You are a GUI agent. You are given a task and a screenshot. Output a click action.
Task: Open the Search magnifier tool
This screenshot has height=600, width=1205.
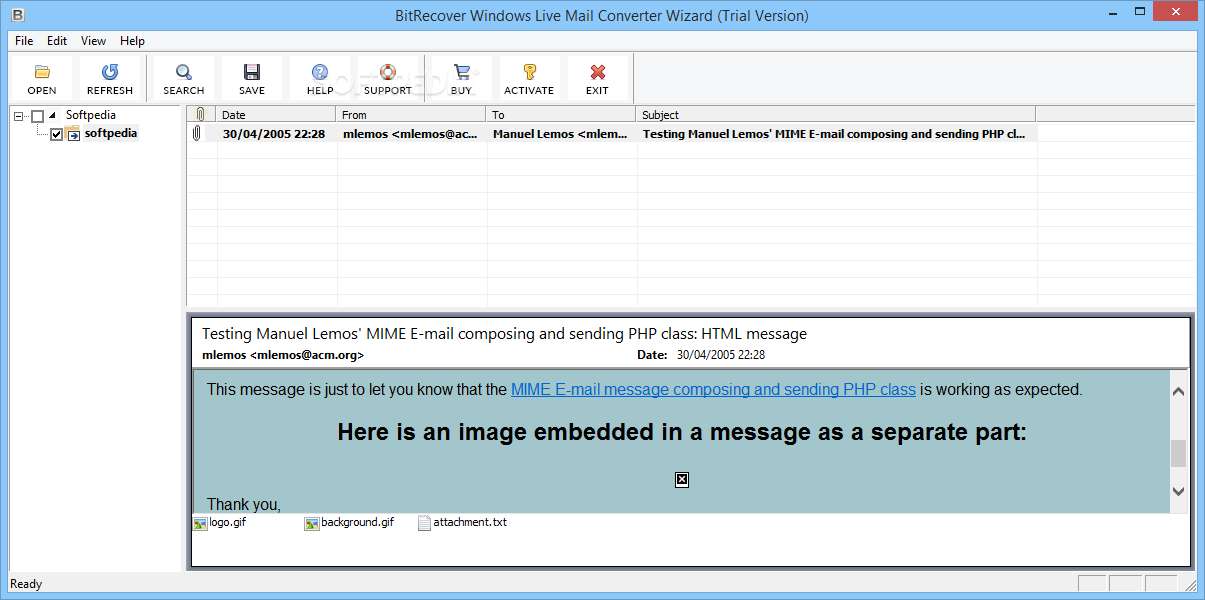184,72
